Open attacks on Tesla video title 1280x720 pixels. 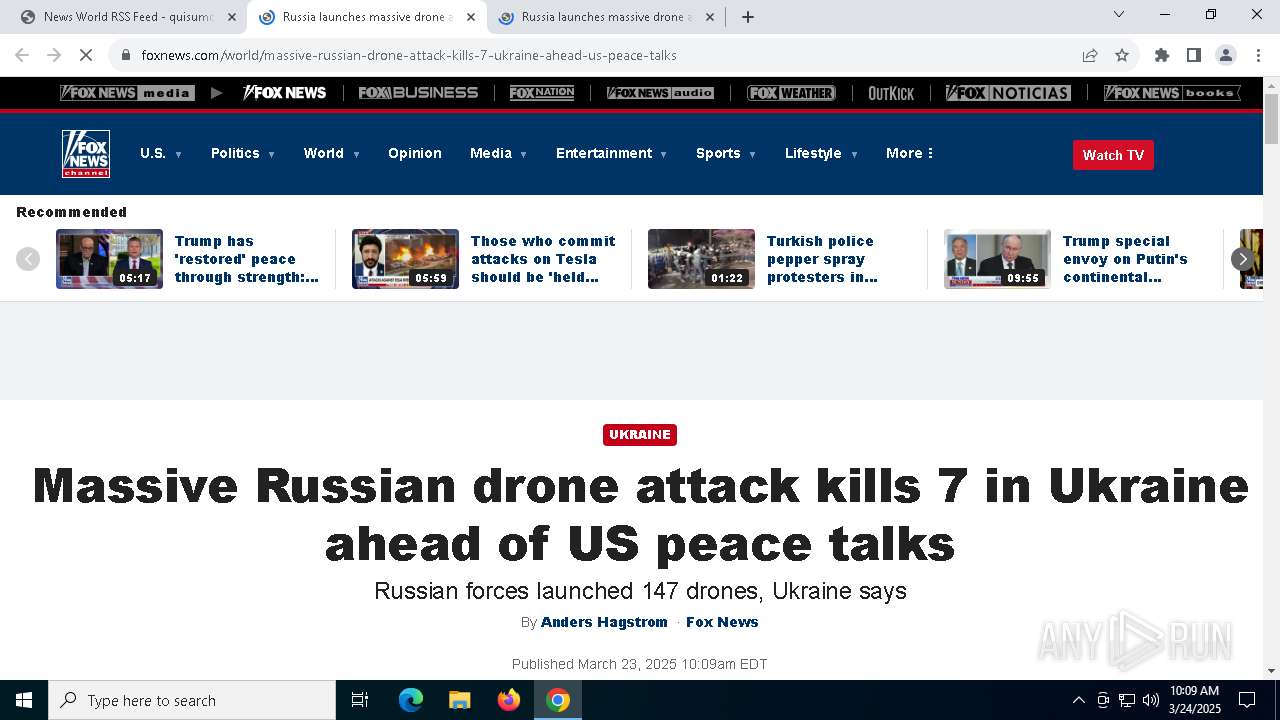click(543, 259)
